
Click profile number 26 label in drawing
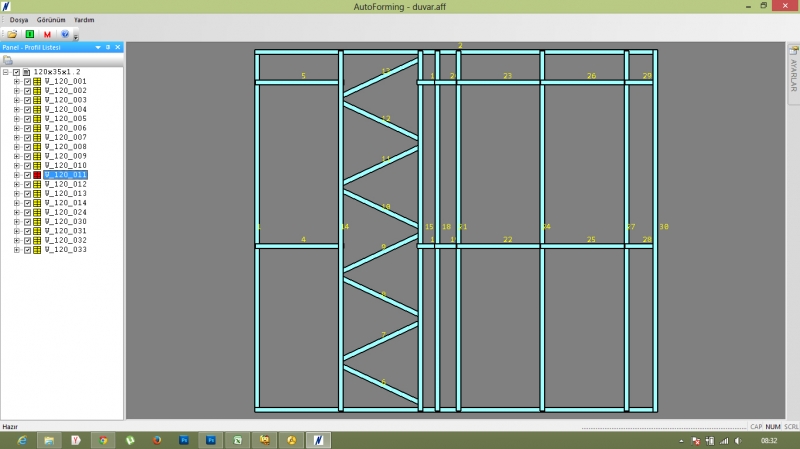[x=591, y=76]
